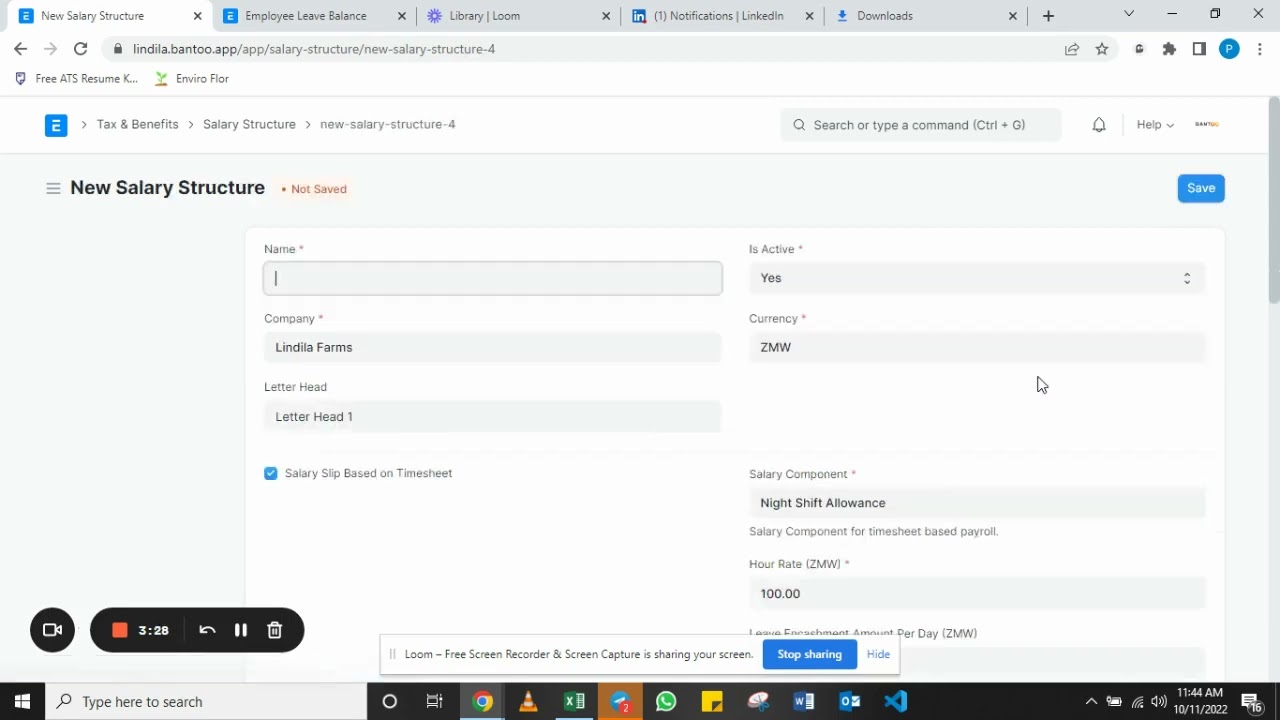1280x720 pixels.
Task: Restart the Loom recording
Action: tap(207, 630)
